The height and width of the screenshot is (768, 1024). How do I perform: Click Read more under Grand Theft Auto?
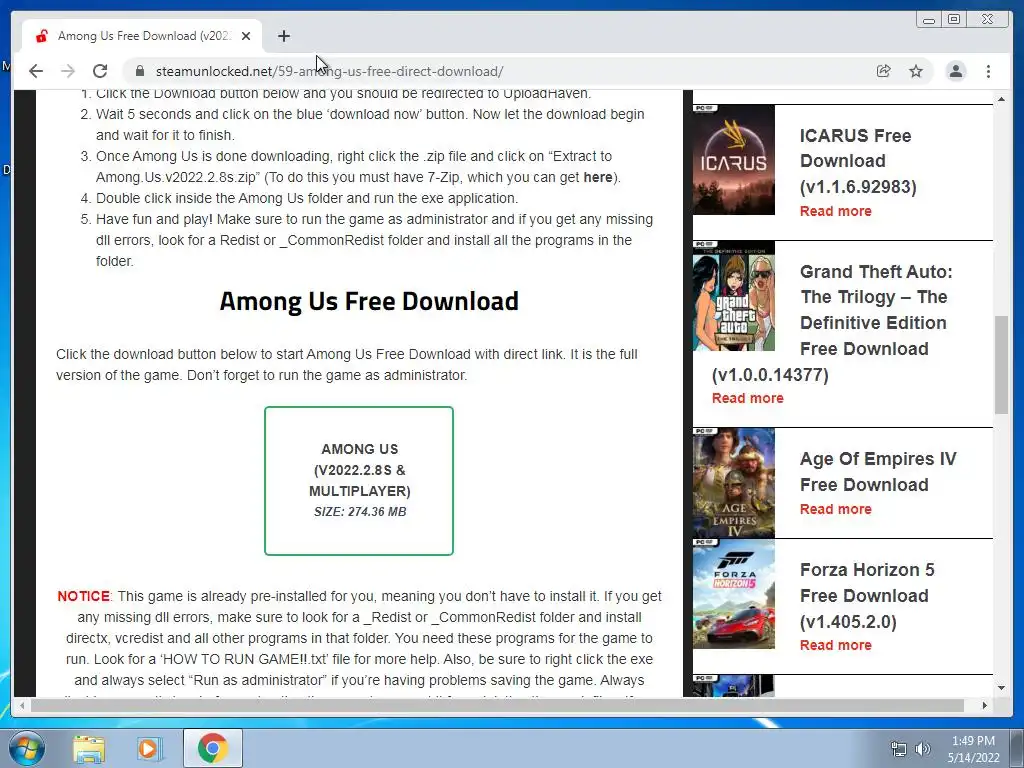[x=747, y=398]
